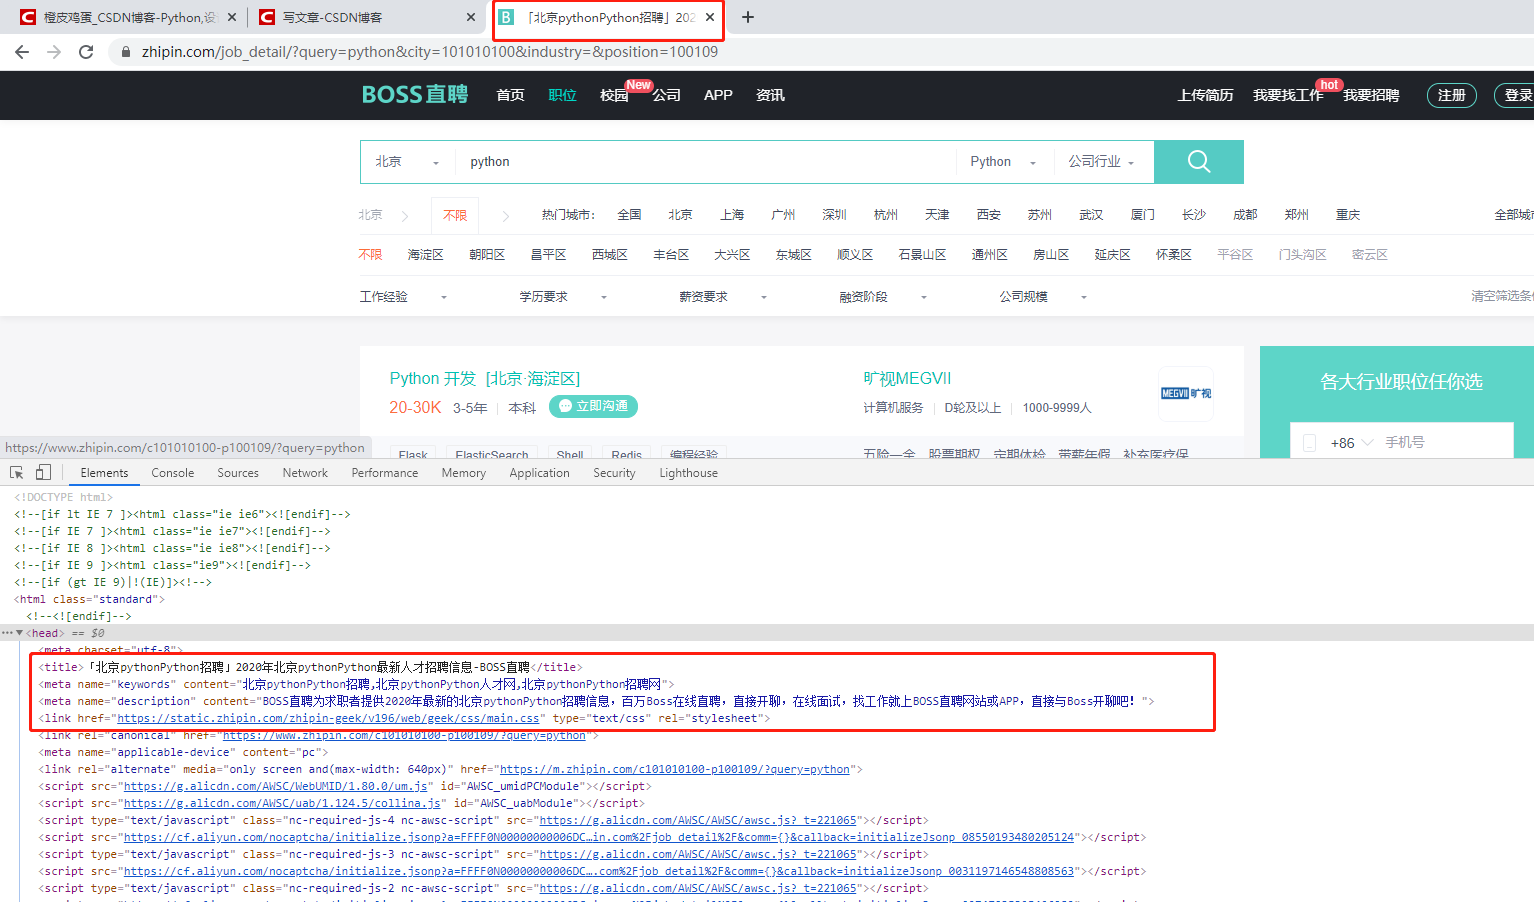Click the teal search magnifier button
Image resolution: width=1534 pixels, height=902 pixels.
coord(1199,162)
